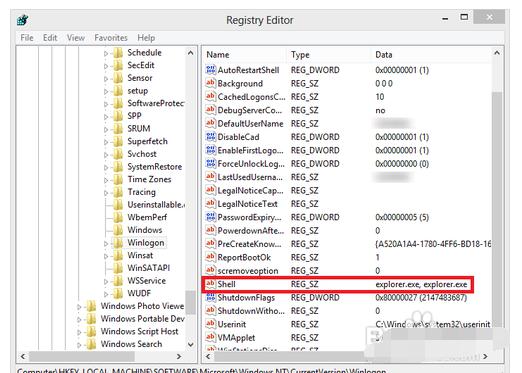Click the Userinit string value icon

(211, 324)
